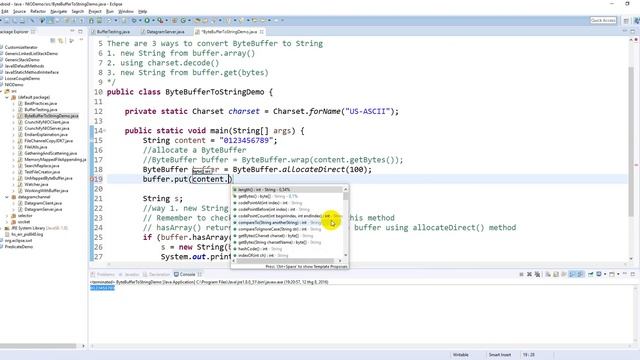Switch to the BufferTesting.java editor tab
640x360 pixels.
pos(113,31)
